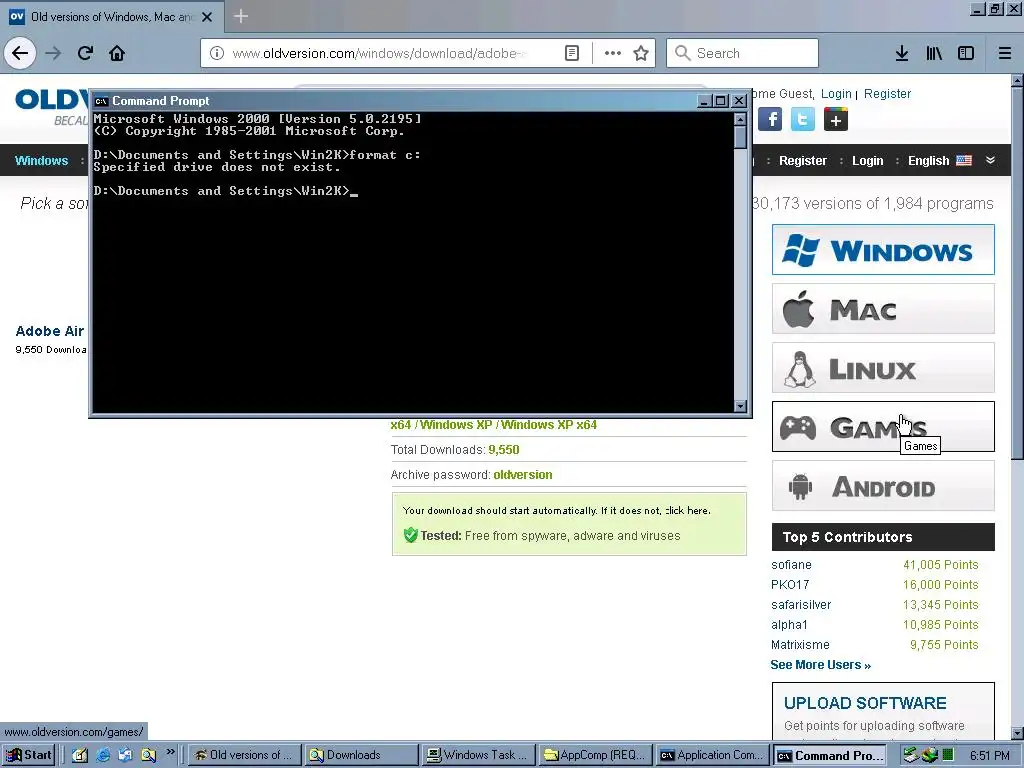Viewport: 1024px width, 768px height.
Task: Bookmark this page with the star icon
Action: 641,53
